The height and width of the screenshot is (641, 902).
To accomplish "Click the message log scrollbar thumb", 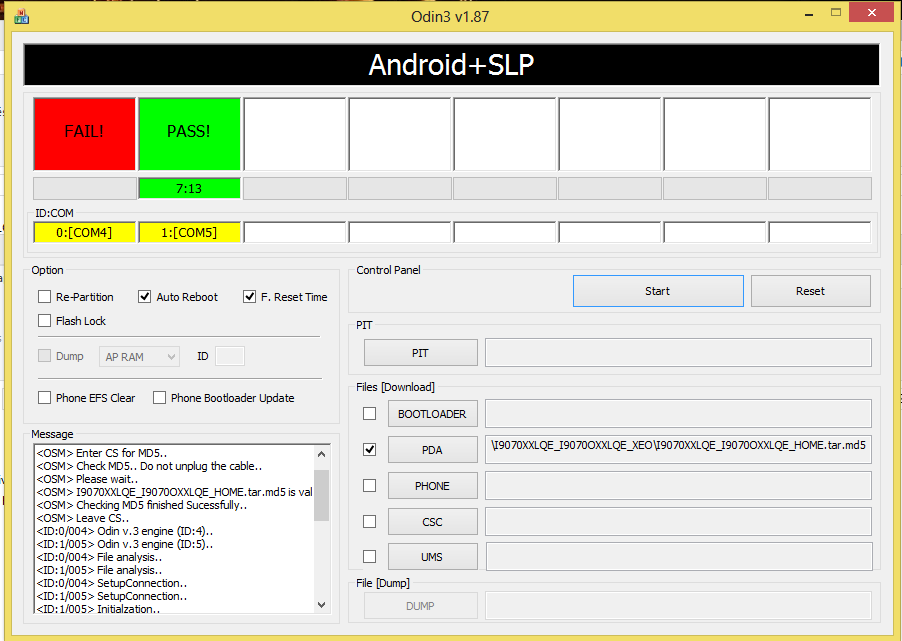I will point(322,495).
